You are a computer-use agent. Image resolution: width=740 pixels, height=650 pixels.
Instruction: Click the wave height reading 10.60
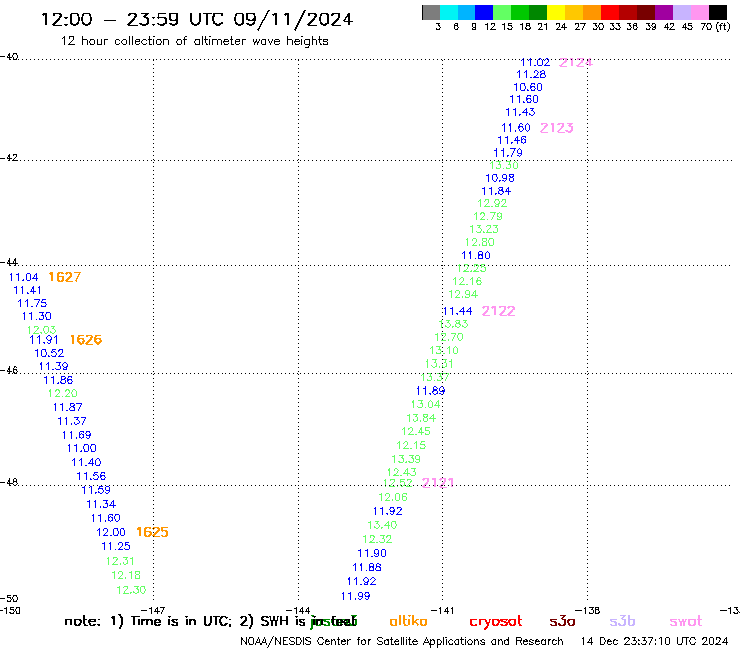point(528,87)
